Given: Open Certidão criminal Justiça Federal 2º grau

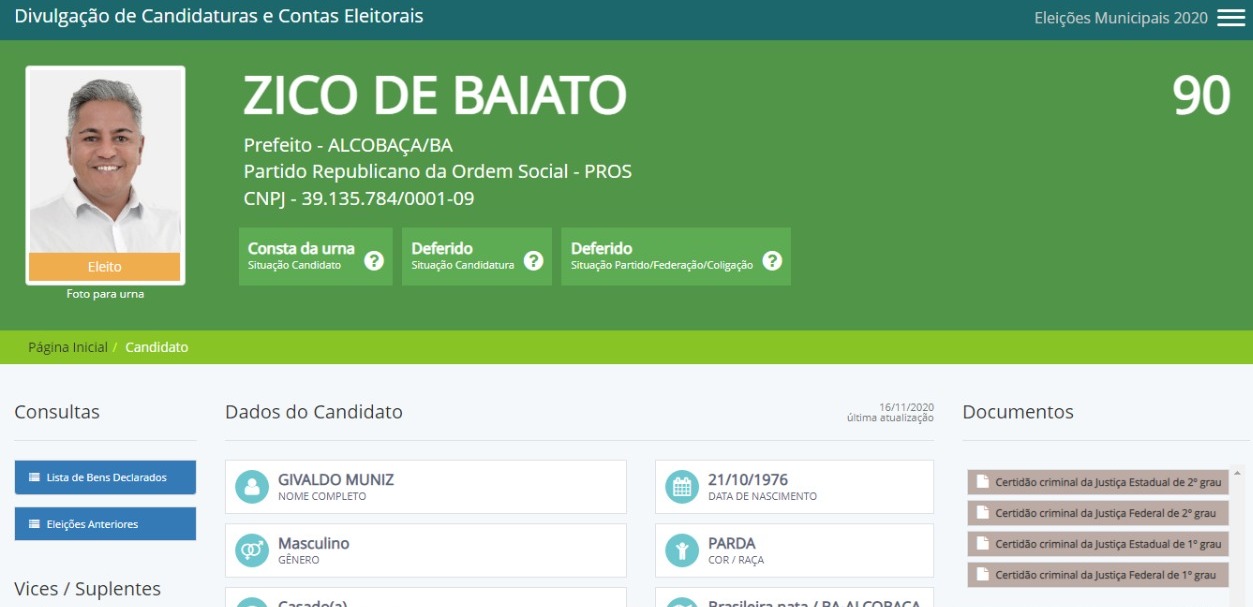Looking at the screenshot, I should coord(1097,513).
